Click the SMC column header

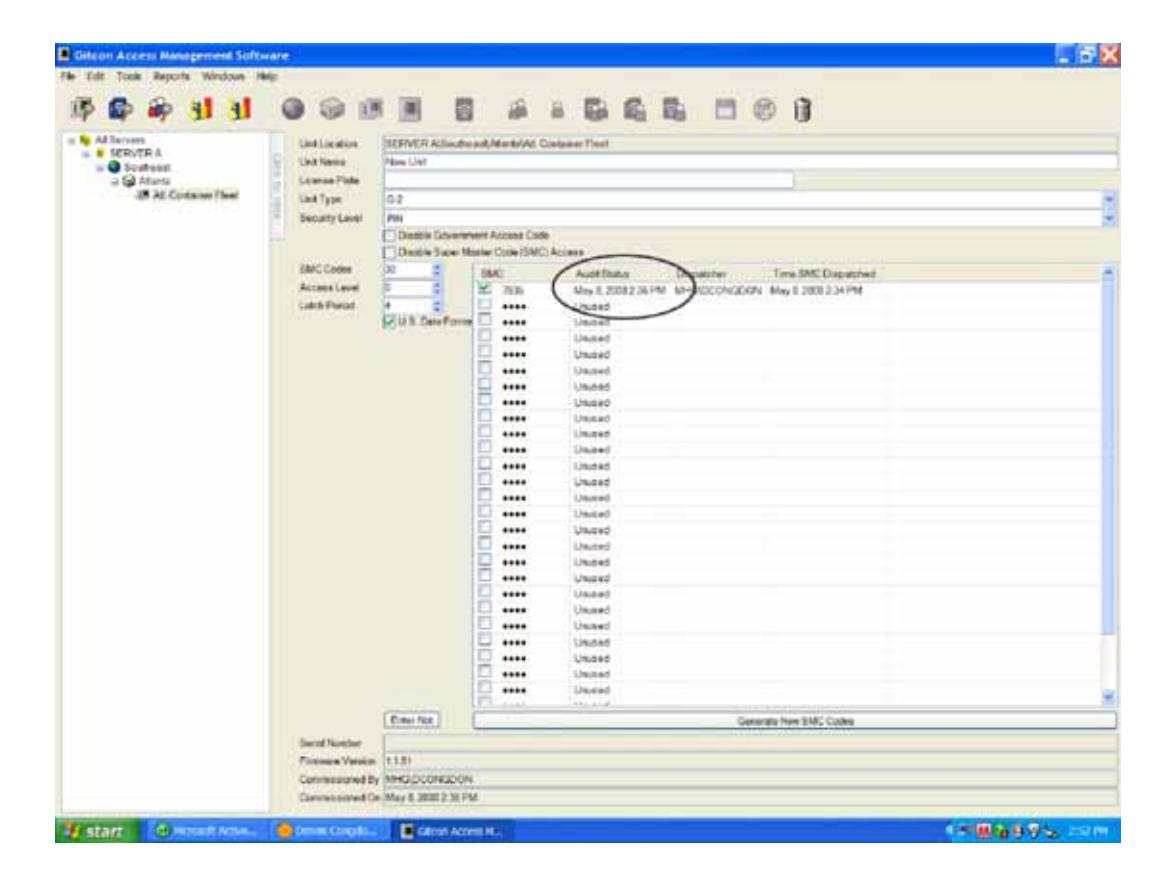click(x=492, y=274)
